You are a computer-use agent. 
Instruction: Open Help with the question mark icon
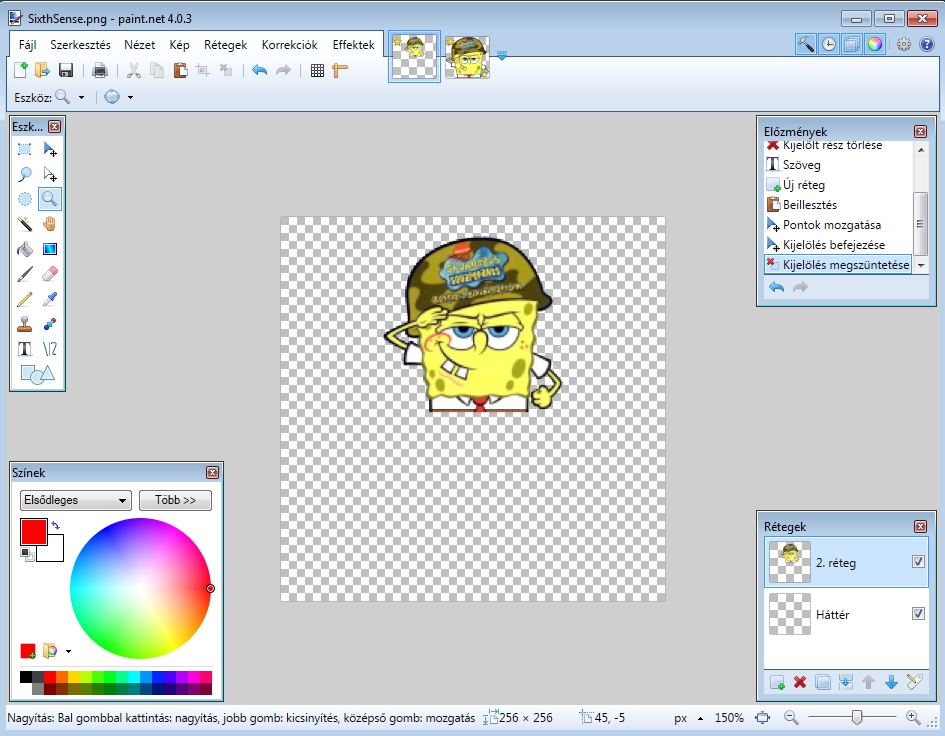[x=927, y=44]
